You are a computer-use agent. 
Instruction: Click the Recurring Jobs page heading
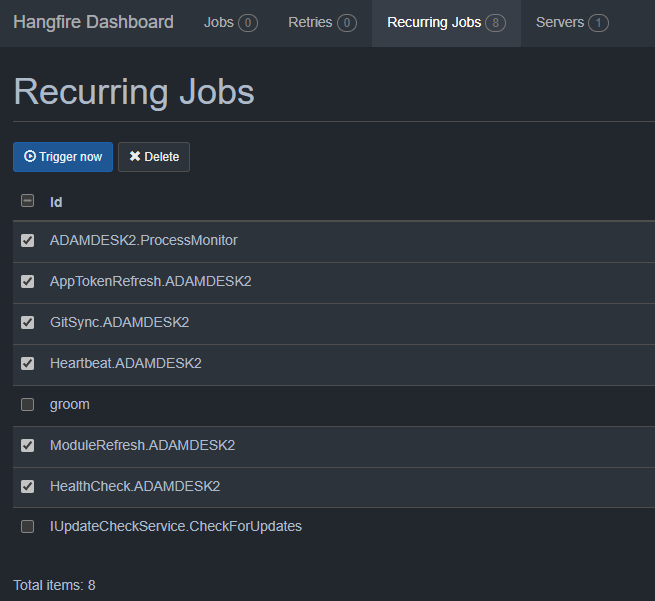tap(134, 92)
